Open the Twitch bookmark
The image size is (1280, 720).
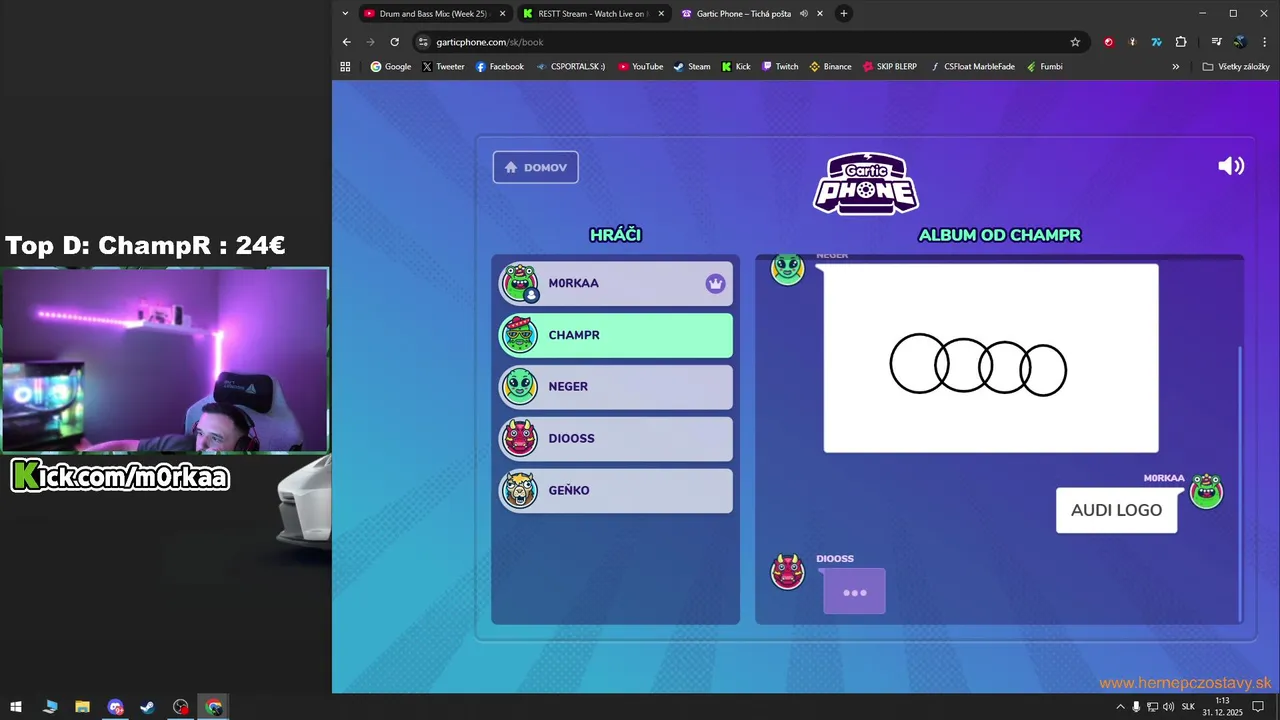click(780, 67)
